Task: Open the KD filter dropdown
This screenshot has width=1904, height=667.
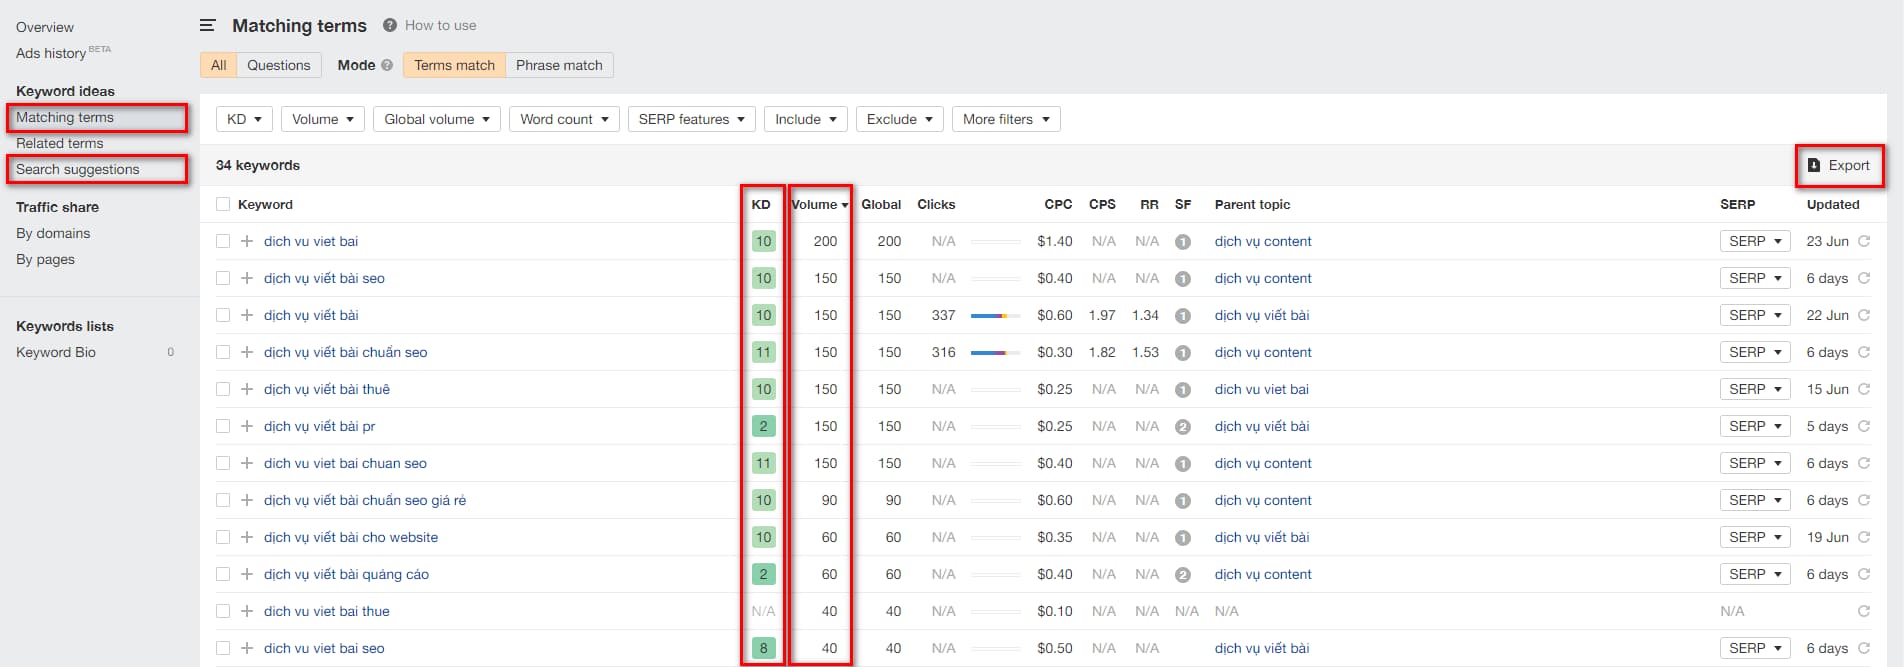Action: point(244,119)
